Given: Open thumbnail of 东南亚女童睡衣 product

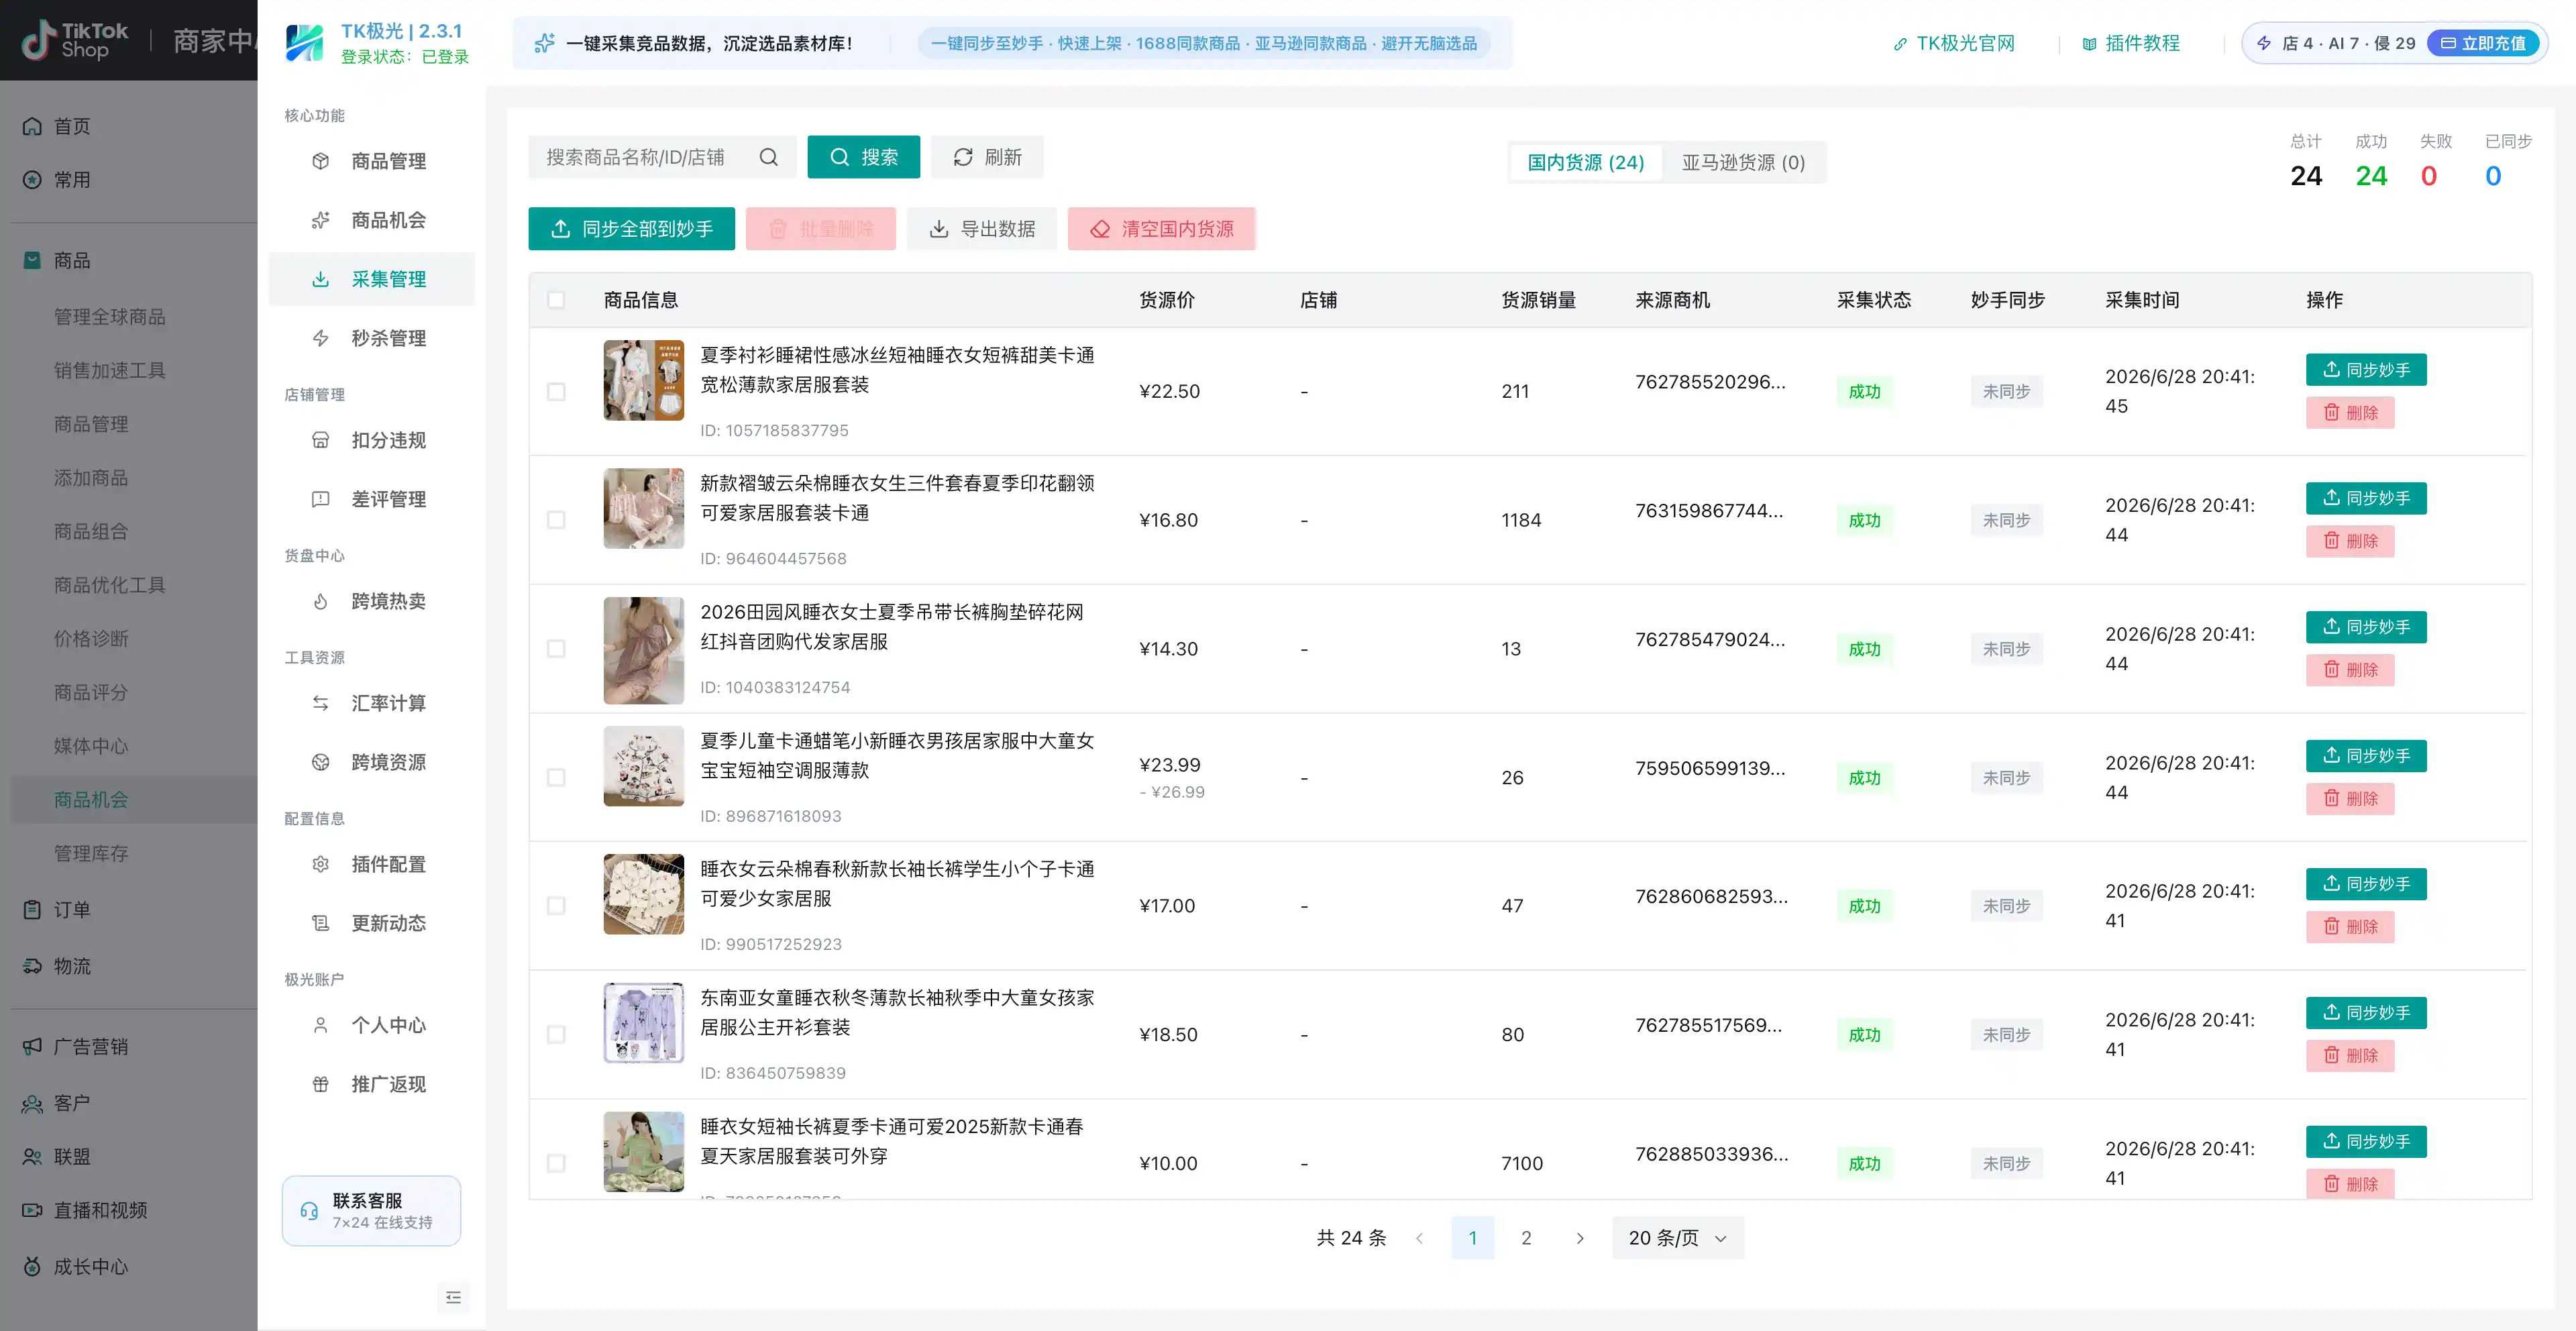Looking at the screenshot, I should point(644,1023).
